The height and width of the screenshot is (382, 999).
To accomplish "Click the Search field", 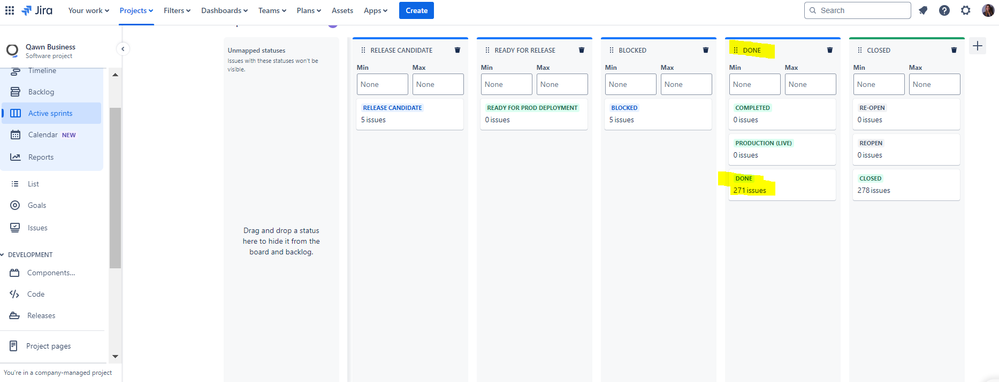I will (857, 10).
